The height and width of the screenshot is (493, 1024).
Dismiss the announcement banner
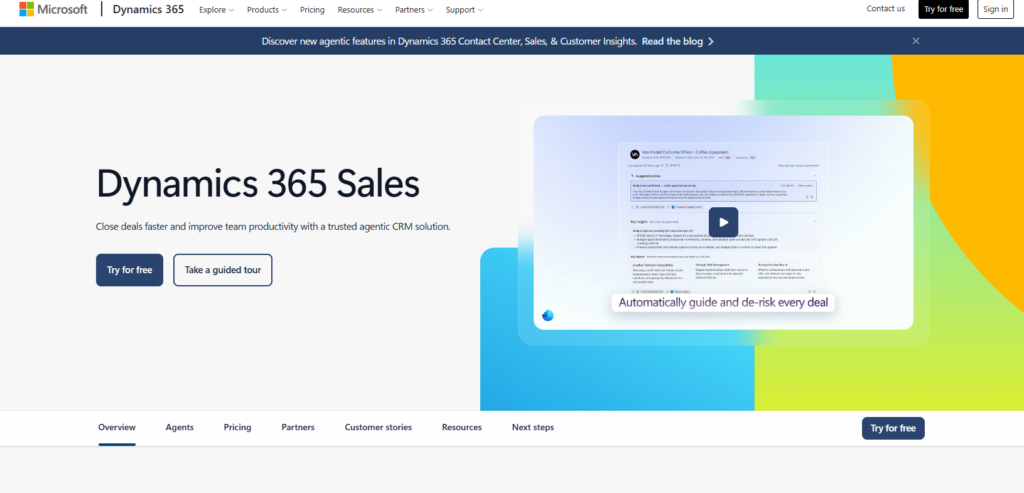point(916,40)
